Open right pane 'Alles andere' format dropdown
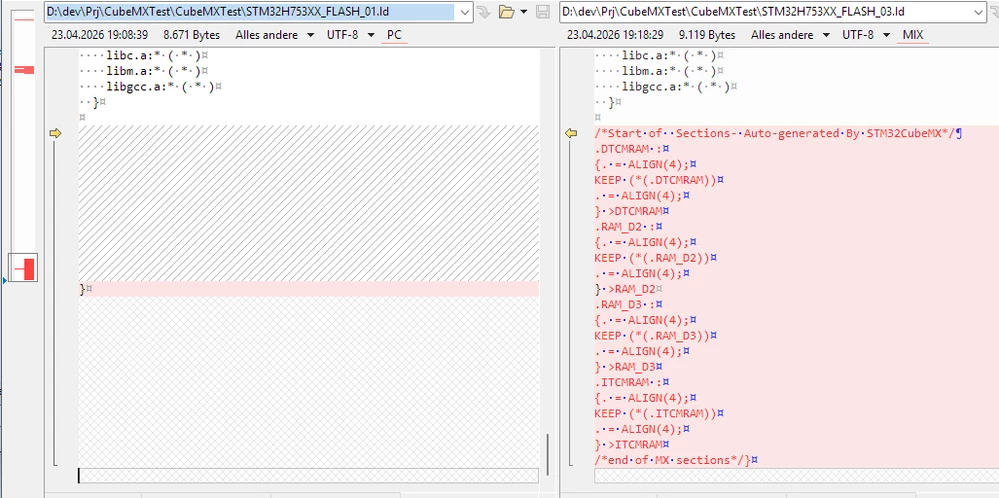The height and width of the screenshot is (498, 999). (790, 35)
